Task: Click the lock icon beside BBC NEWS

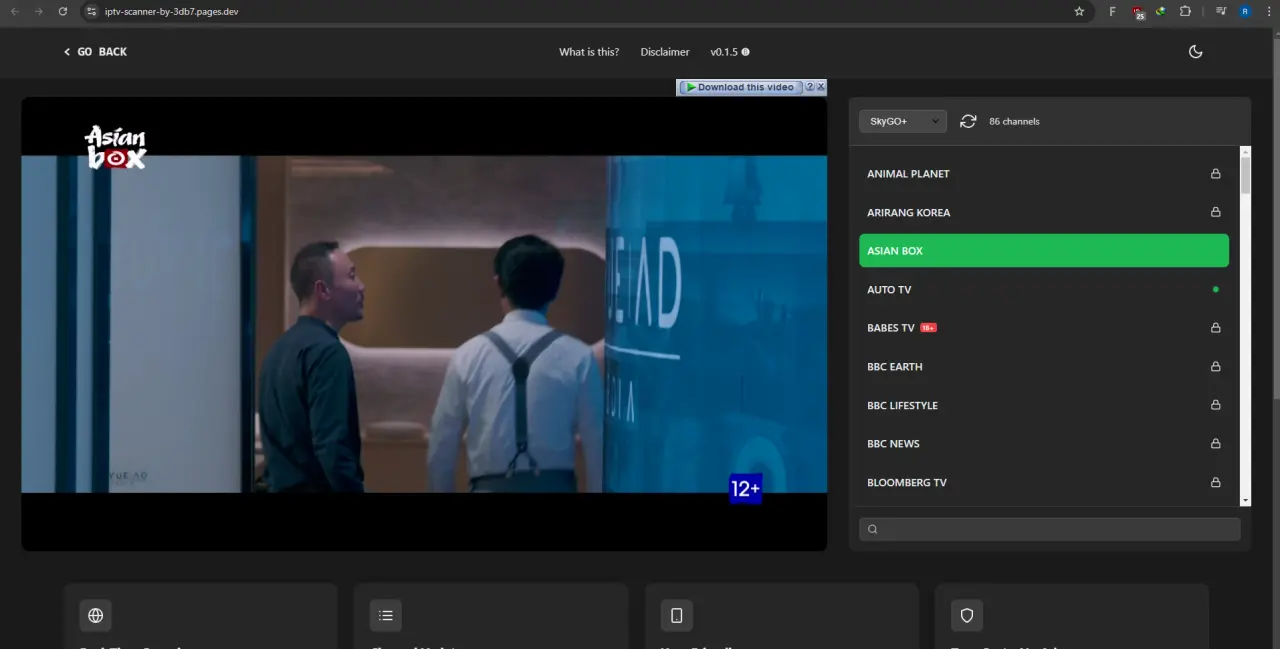Action: pyautogui.click(x=1216, y=444)
